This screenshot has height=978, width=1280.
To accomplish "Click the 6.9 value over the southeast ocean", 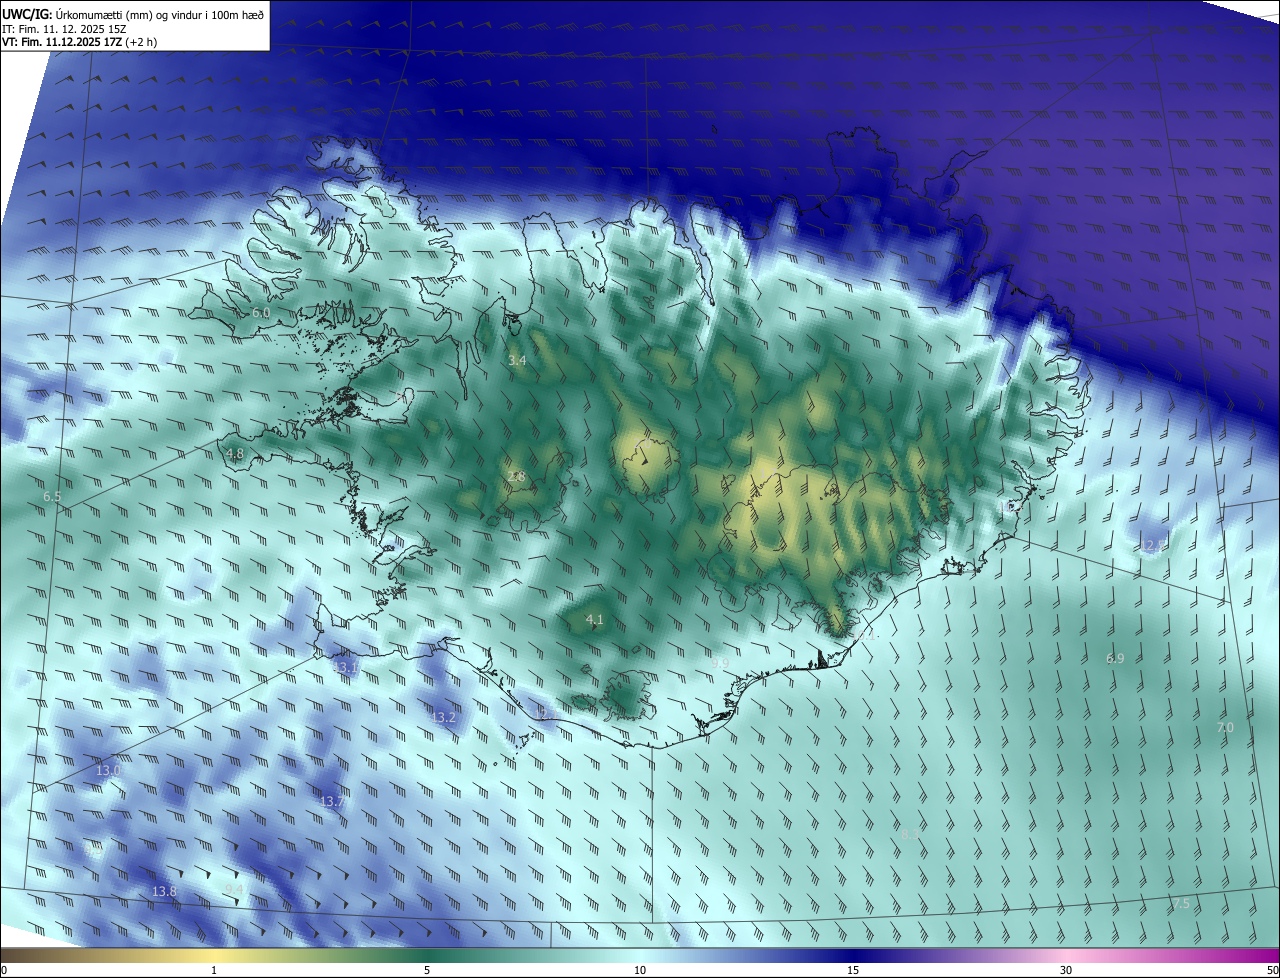I will point(1115,658).
